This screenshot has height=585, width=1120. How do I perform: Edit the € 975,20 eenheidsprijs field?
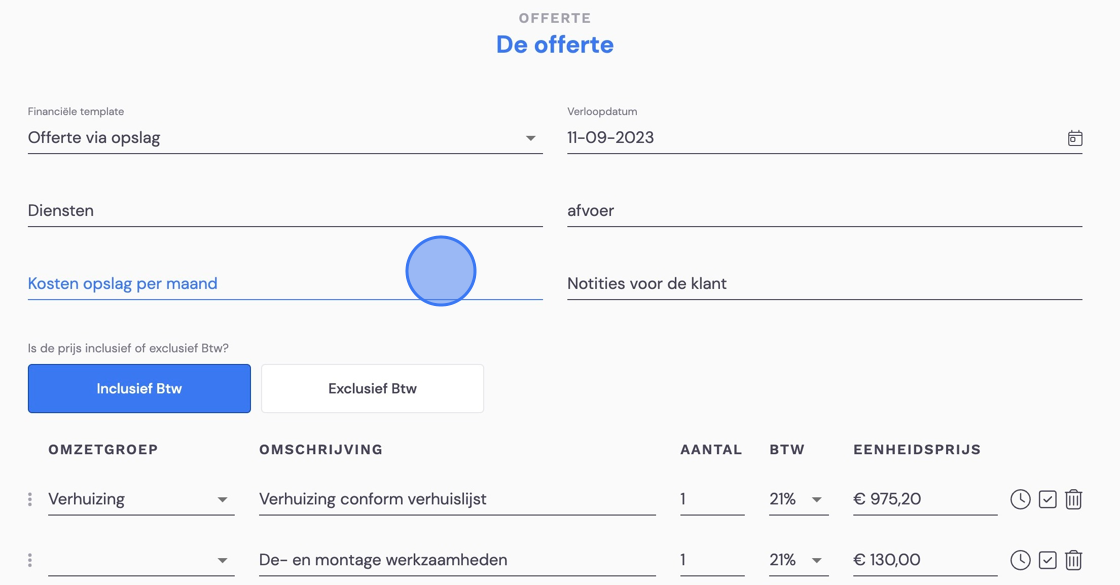click(x=925, y=499)
